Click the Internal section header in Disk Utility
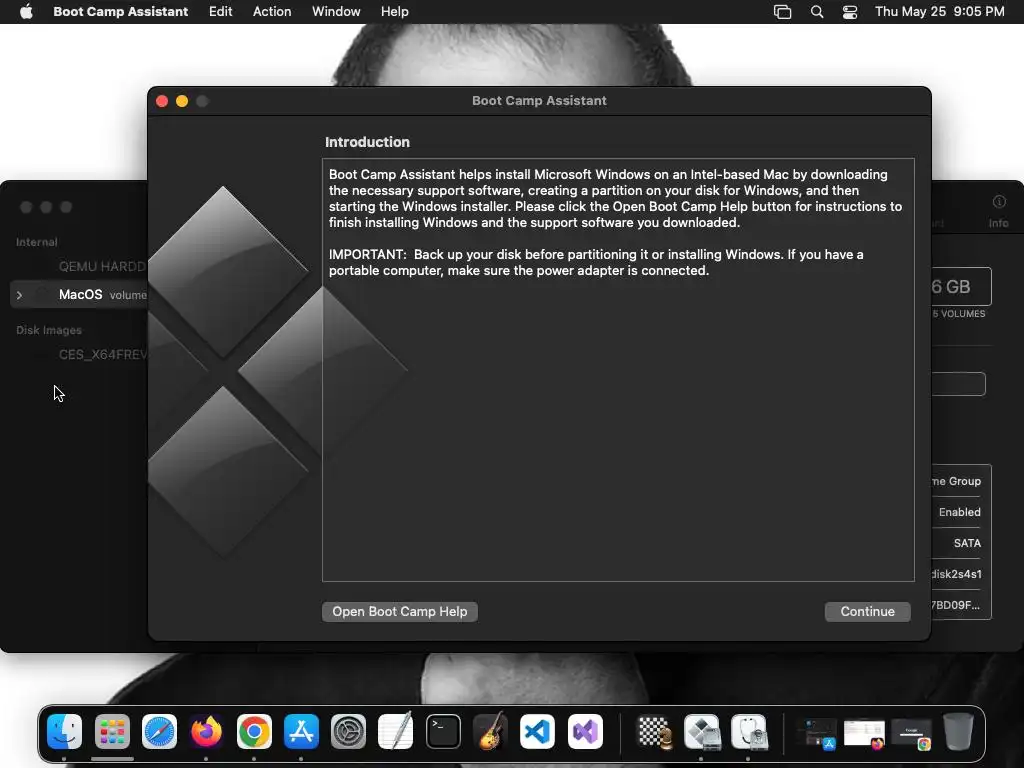This screenshot has width=1024, height=768. click(37, 242)
